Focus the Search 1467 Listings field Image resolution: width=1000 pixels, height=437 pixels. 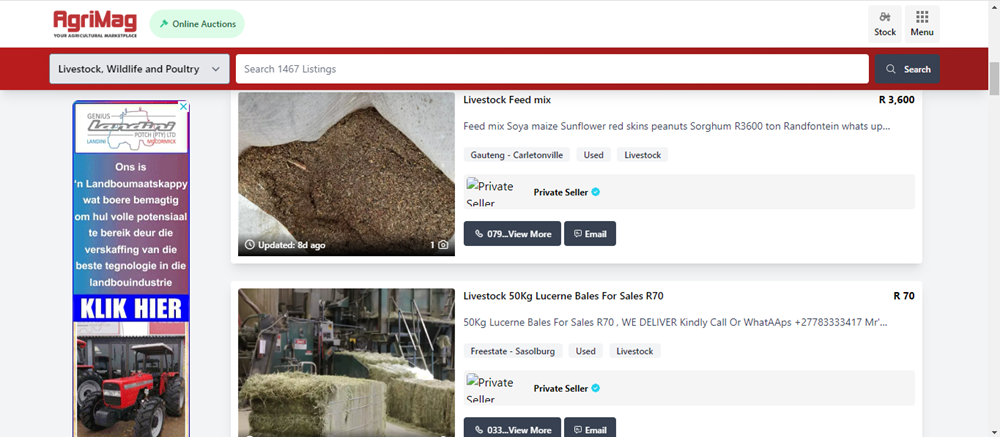click(552, 69)
